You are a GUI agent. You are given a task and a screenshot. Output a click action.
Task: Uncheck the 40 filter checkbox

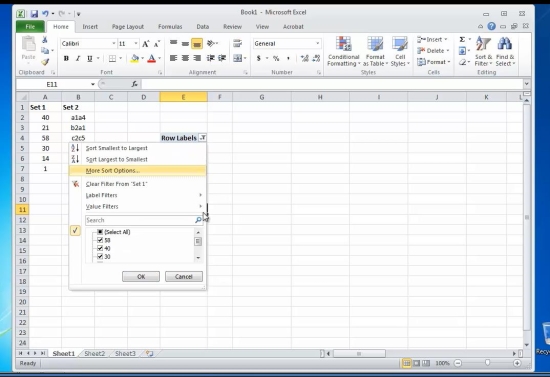tap(100, 248)
